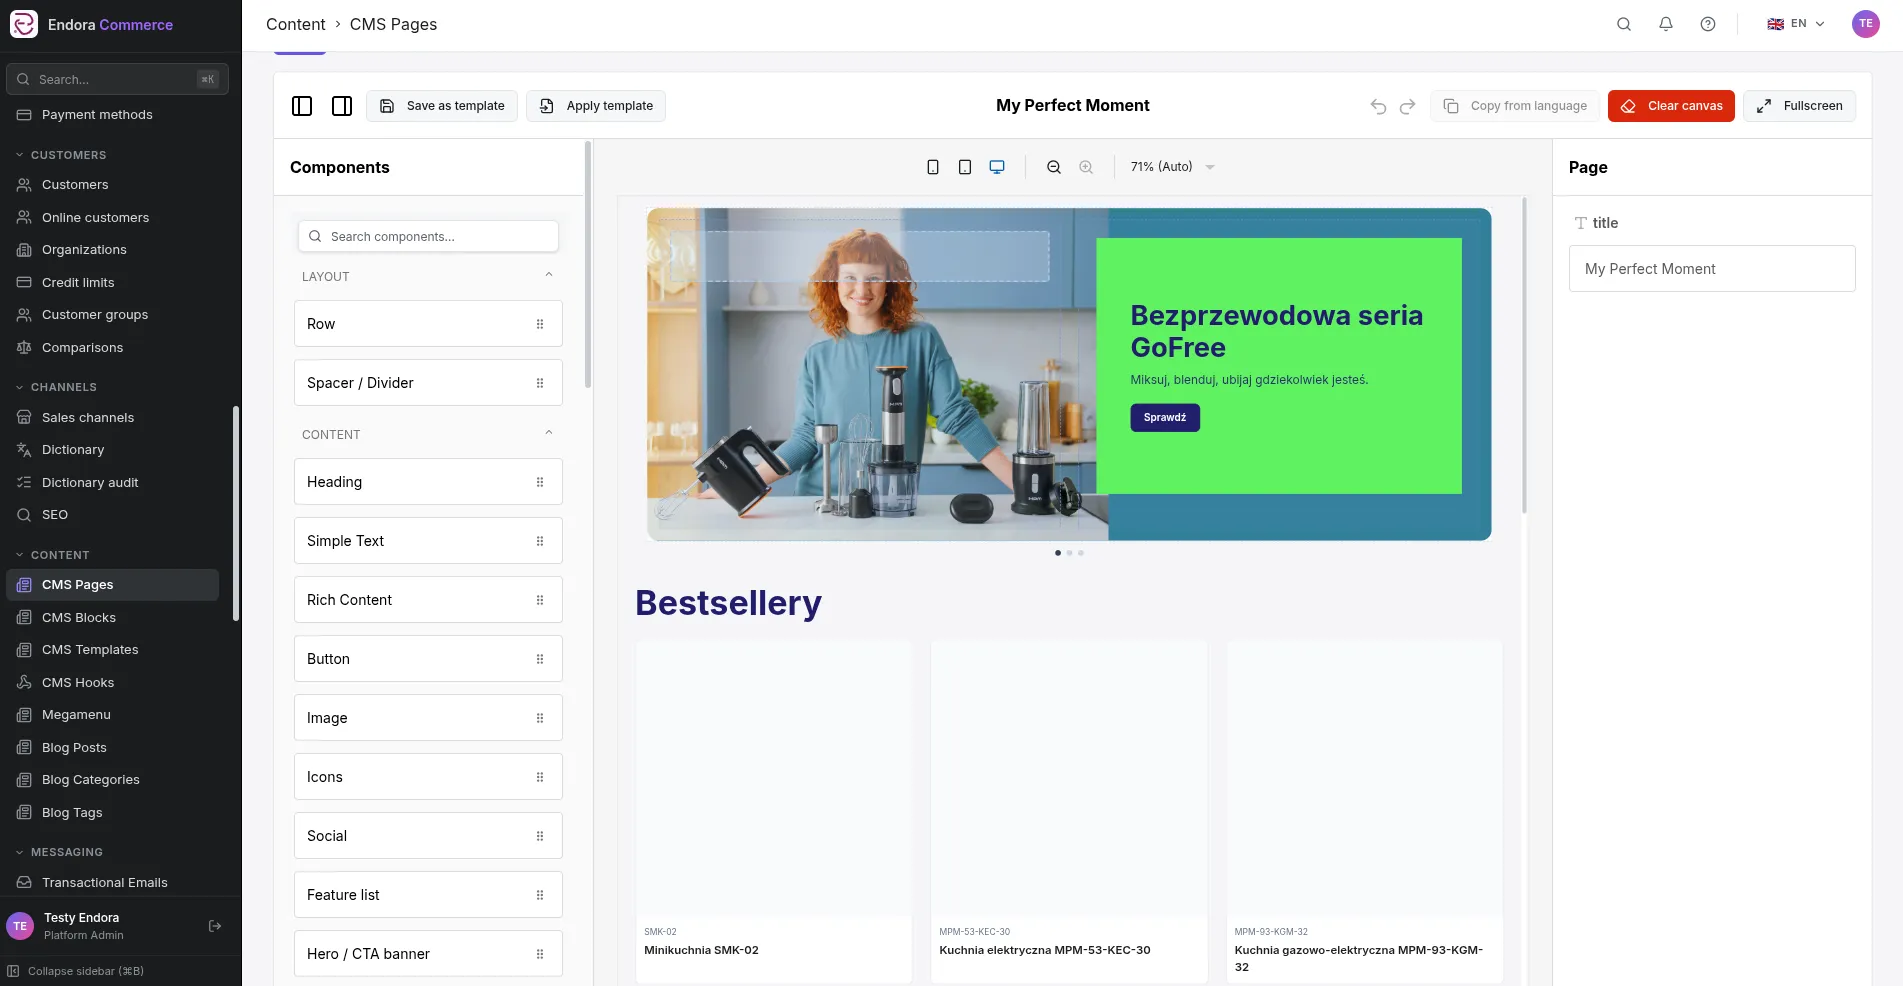The width and height of the screenshot is (1903, 986).
Task: Click the logout icon beside Testy Endora
Action: point(215,926)
